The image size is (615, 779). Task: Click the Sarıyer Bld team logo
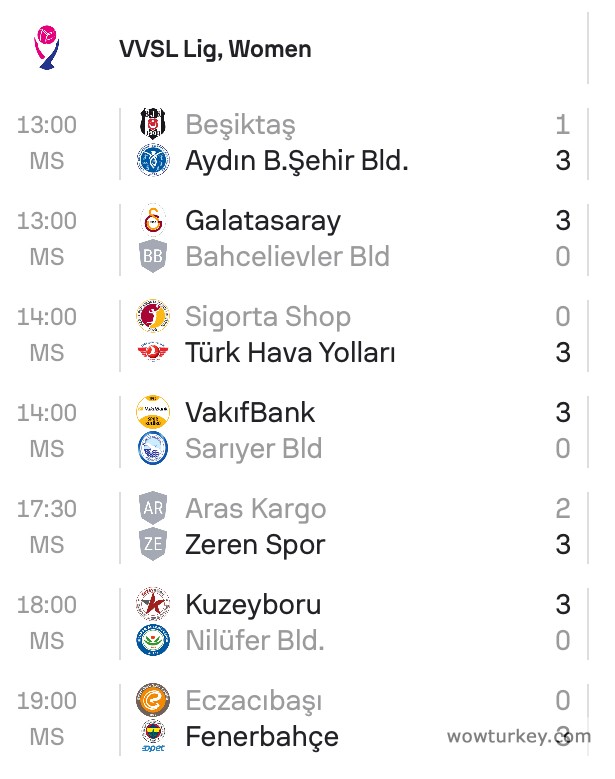[x=153, y=448]
